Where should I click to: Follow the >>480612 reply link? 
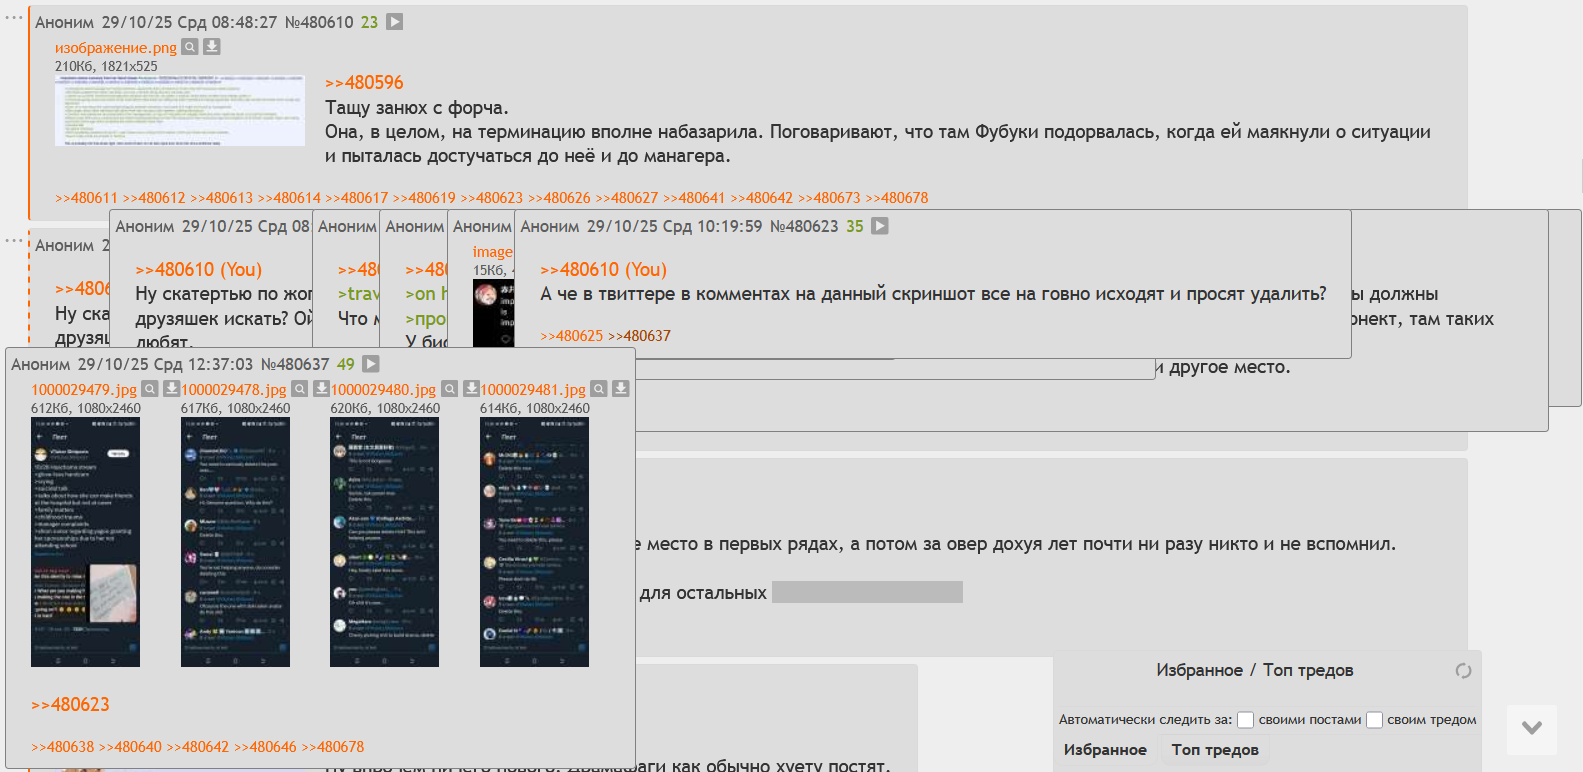point(154,198)
